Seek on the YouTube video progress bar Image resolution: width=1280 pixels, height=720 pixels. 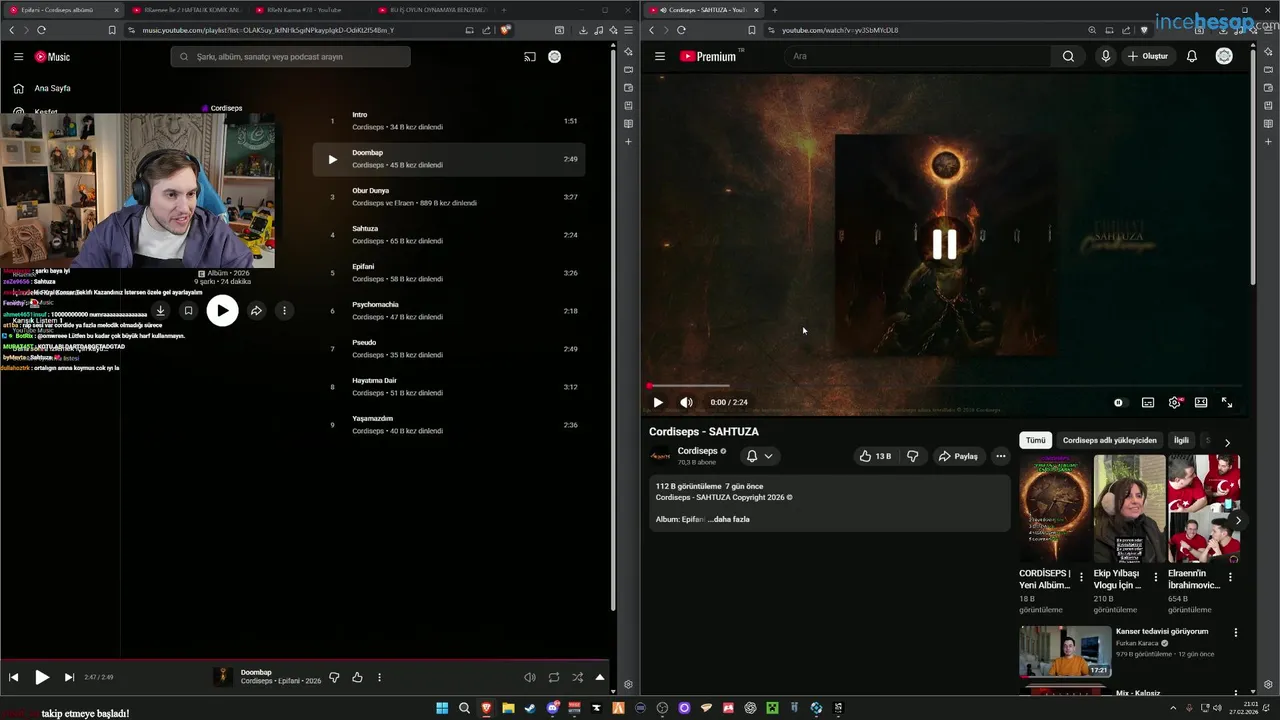(945, 385)
